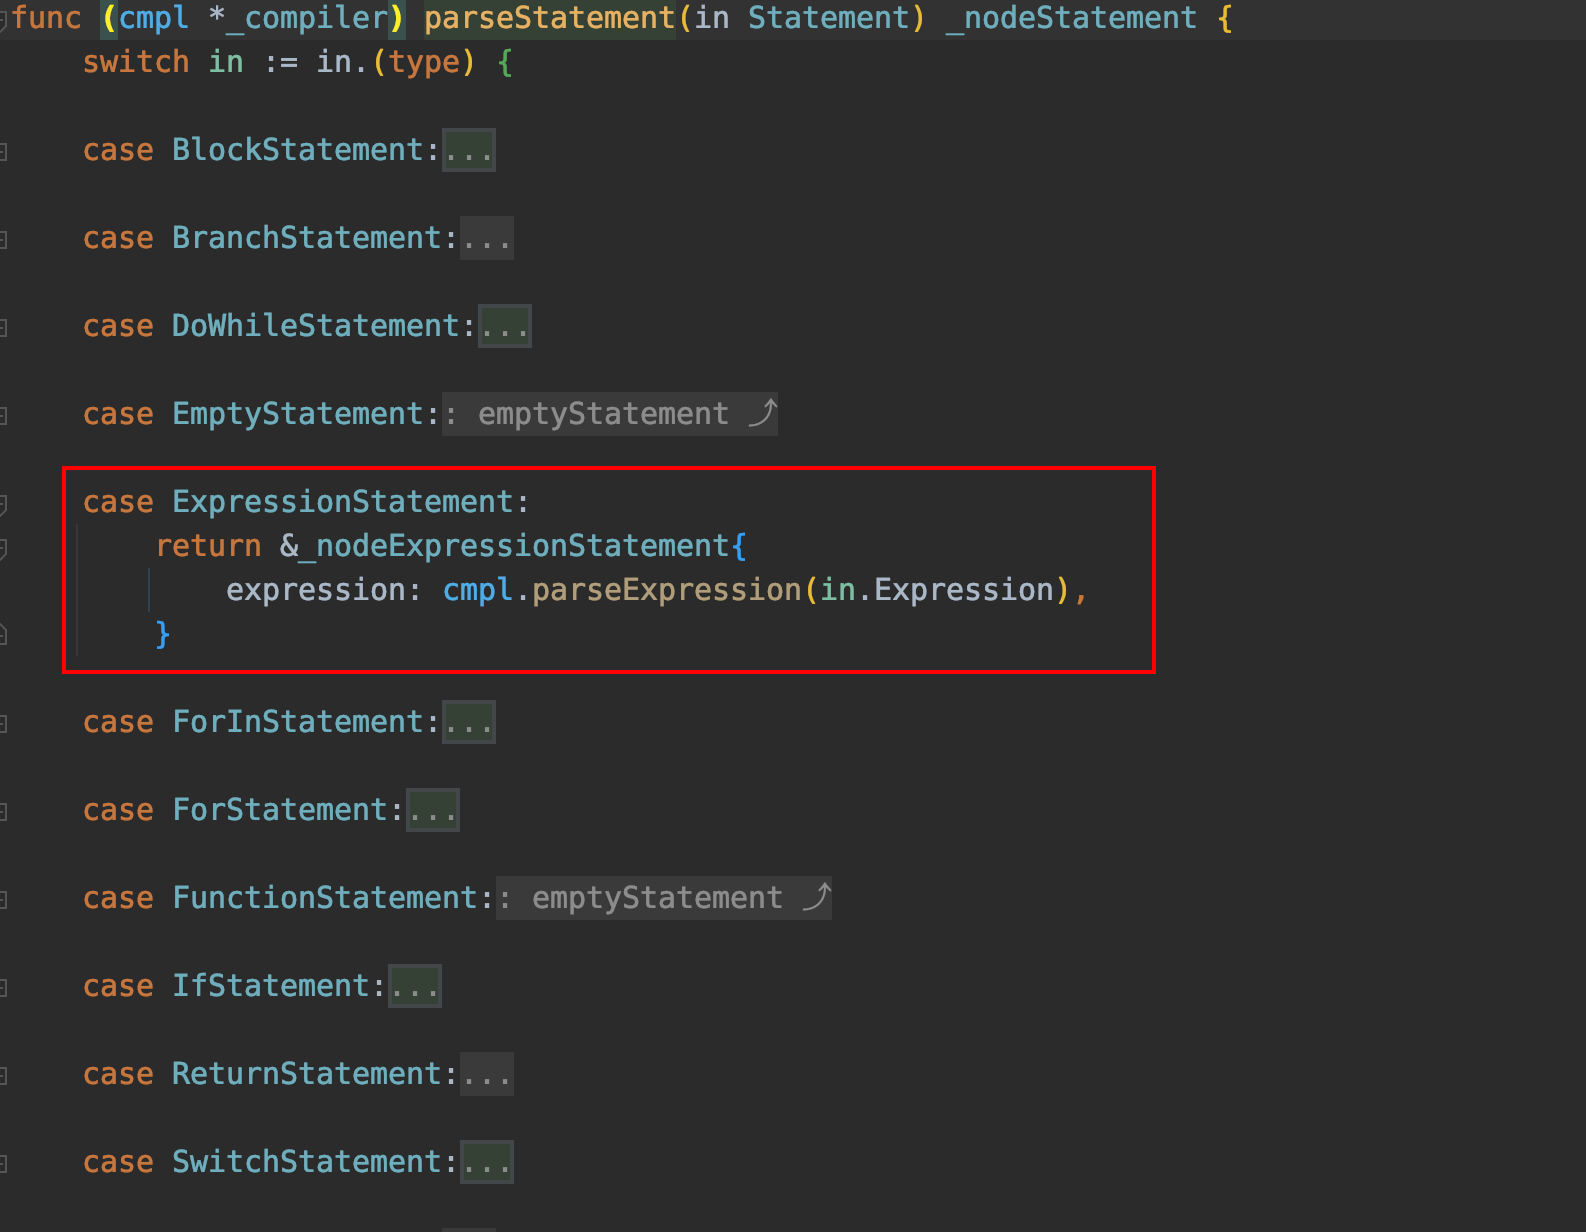This screenshot has width=1586, height=1232.
Task: Collapse gutter fold marker beside return line
Action: 3,548
